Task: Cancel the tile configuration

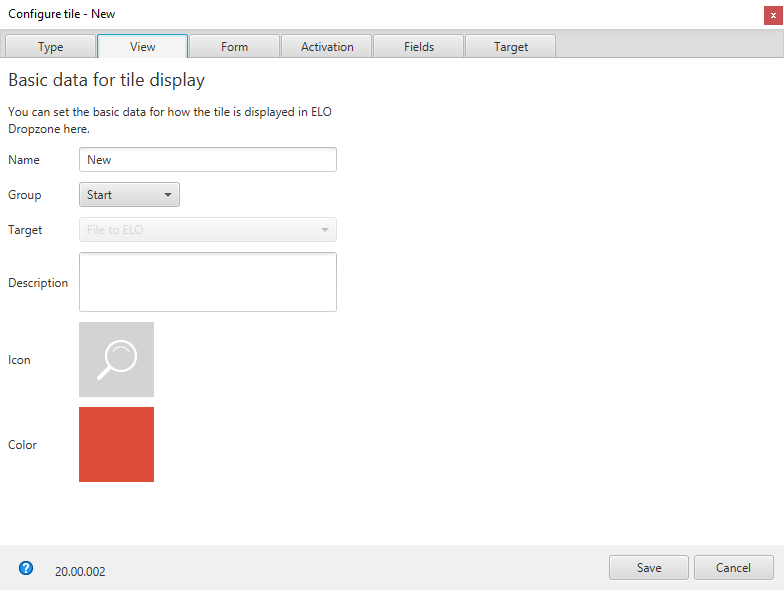Action: point(734,568)
